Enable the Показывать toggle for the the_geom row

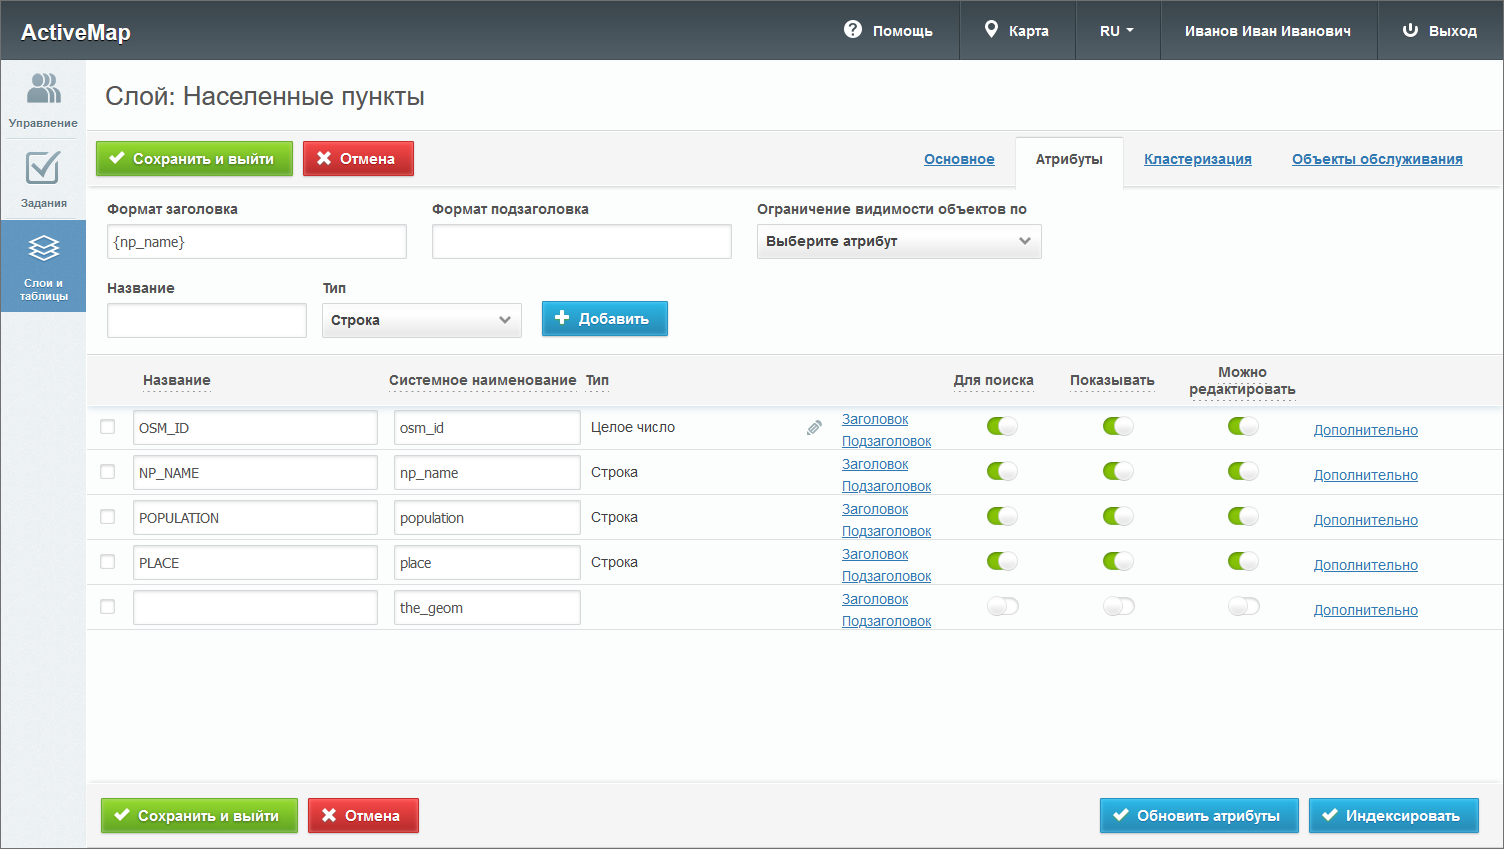[1118, 607]
